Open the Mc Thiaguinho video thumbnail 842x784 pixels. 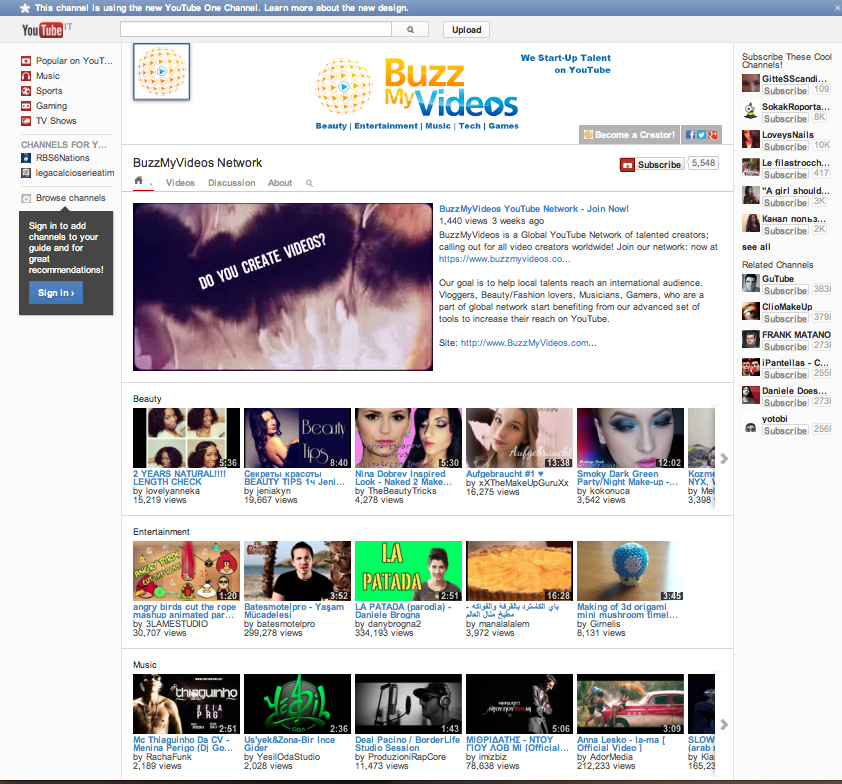[186, 705]
